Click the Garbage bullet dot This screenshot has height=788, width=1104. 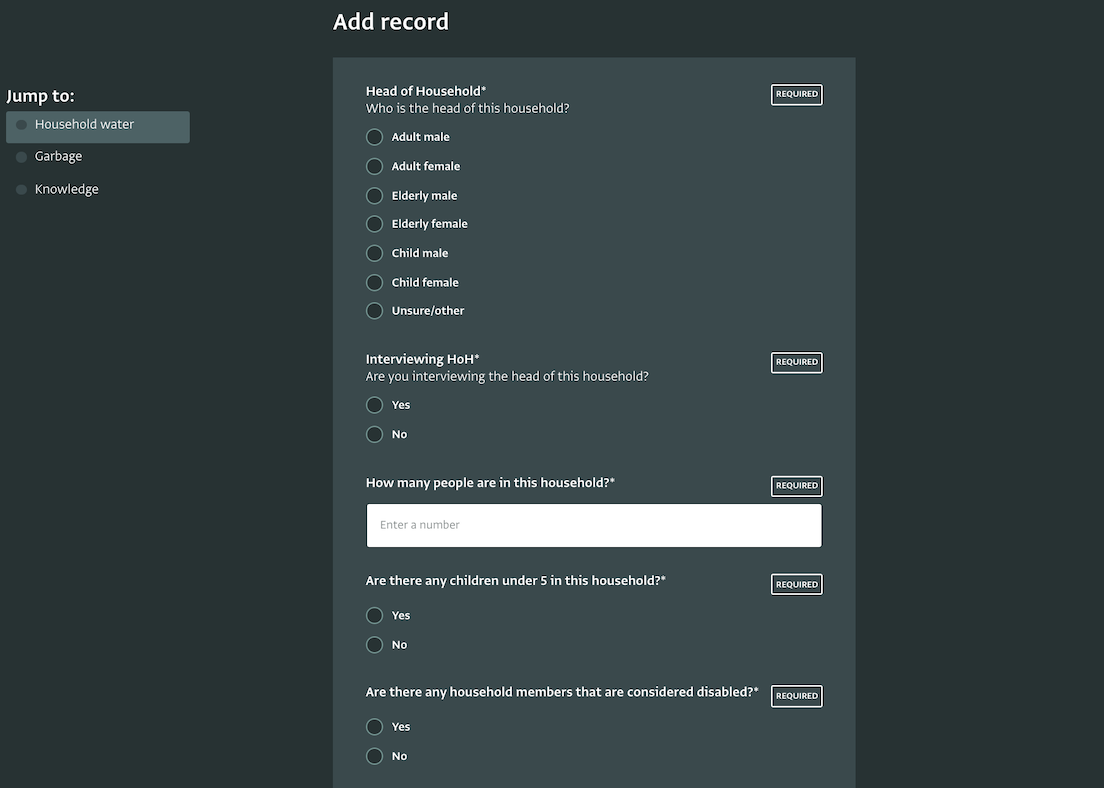click(21, 157)
